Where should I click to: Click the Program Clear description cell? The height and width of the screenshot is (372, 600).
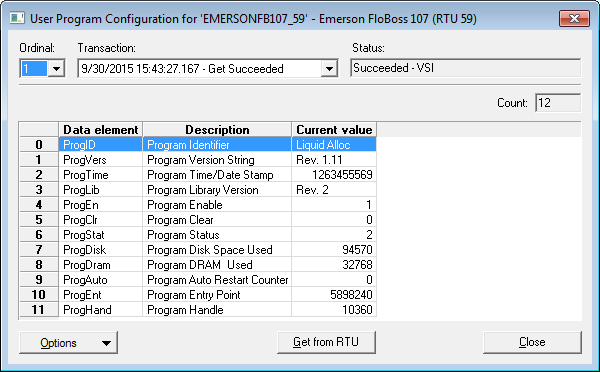pos(217,220)
